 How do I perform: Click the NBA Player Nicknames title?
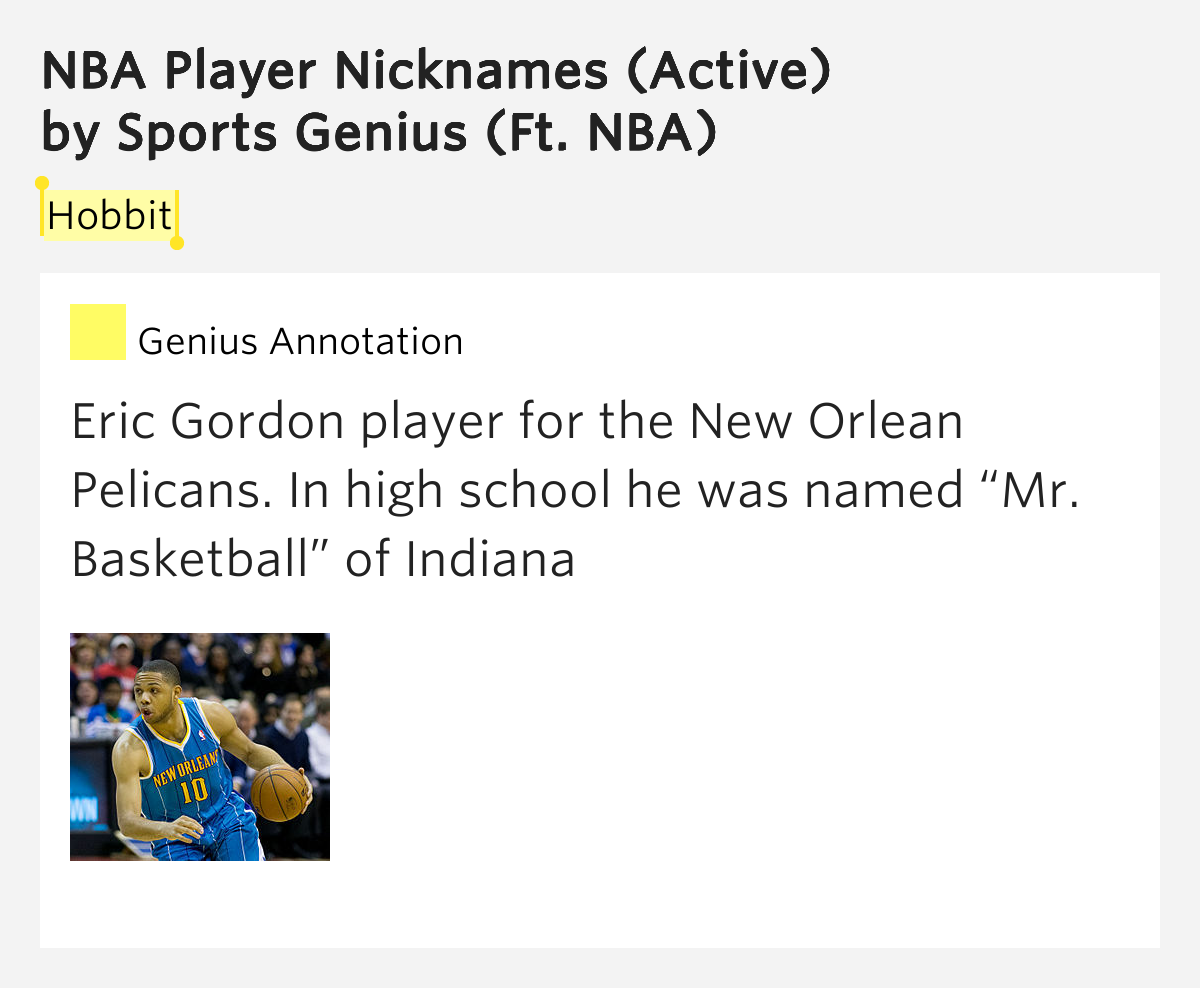[x=436, y=71]
